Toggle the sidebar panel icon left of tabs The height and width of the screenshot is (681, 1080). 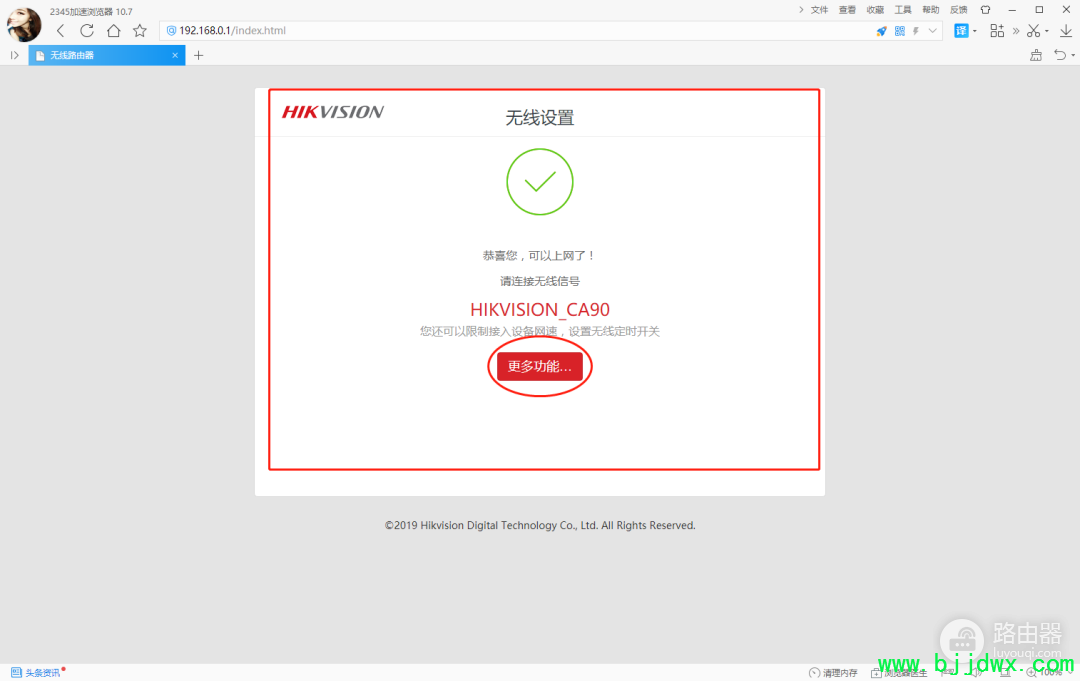pos(14,55)
